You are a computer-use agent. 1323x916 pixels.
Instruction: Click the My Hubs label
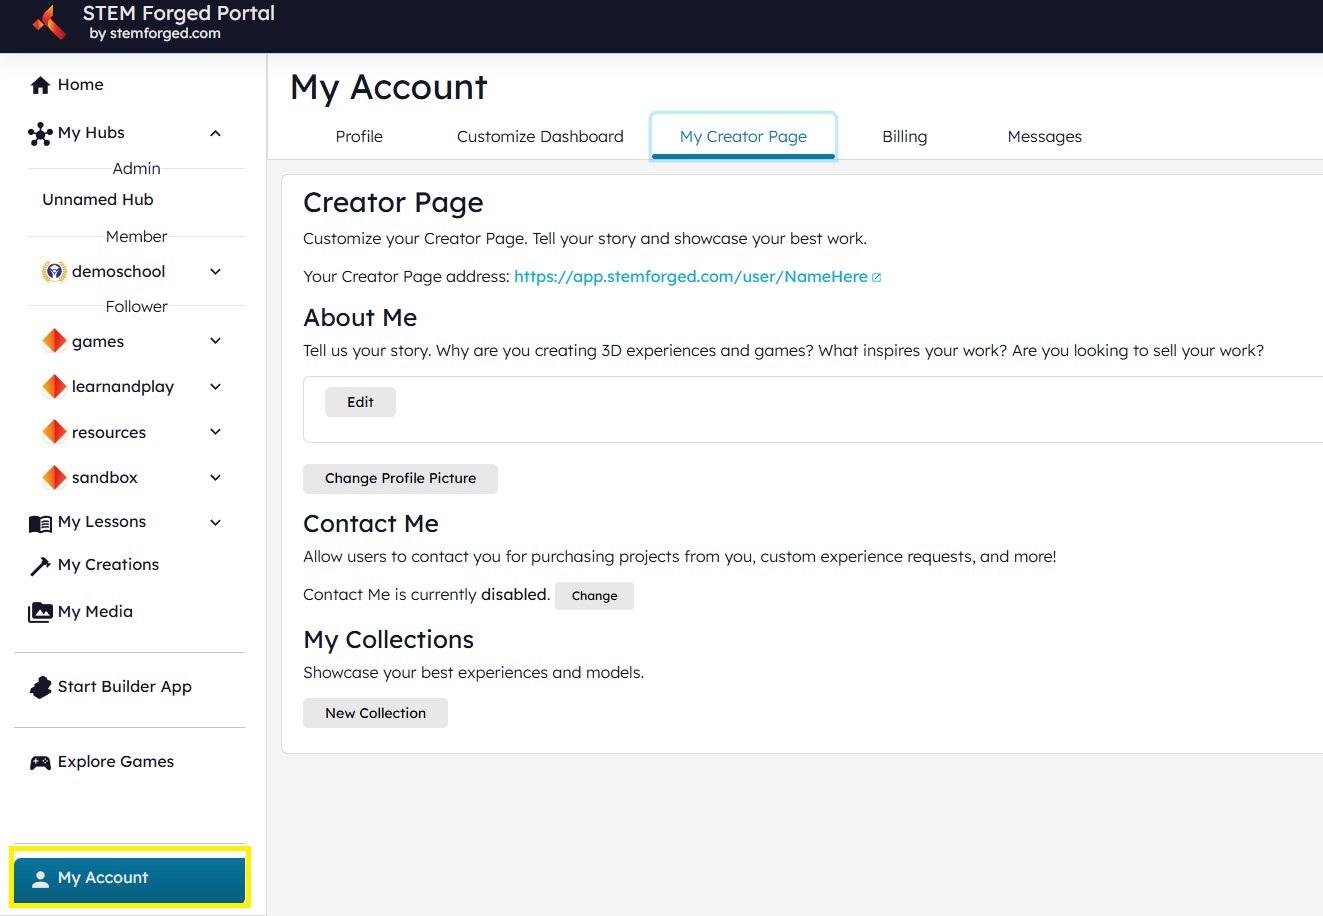point(91,133)
